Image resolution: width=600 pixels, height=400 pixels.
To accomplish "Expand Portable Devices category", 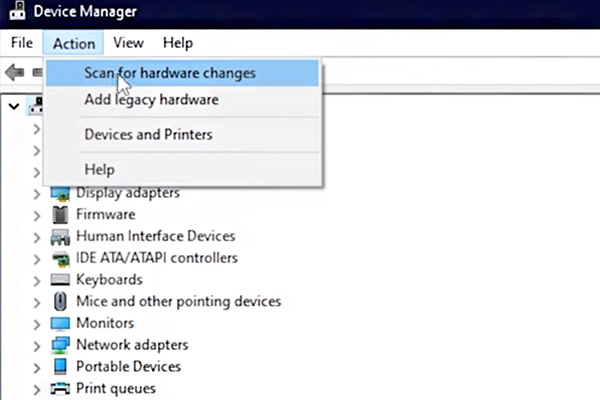I will (x=37, y=368).
